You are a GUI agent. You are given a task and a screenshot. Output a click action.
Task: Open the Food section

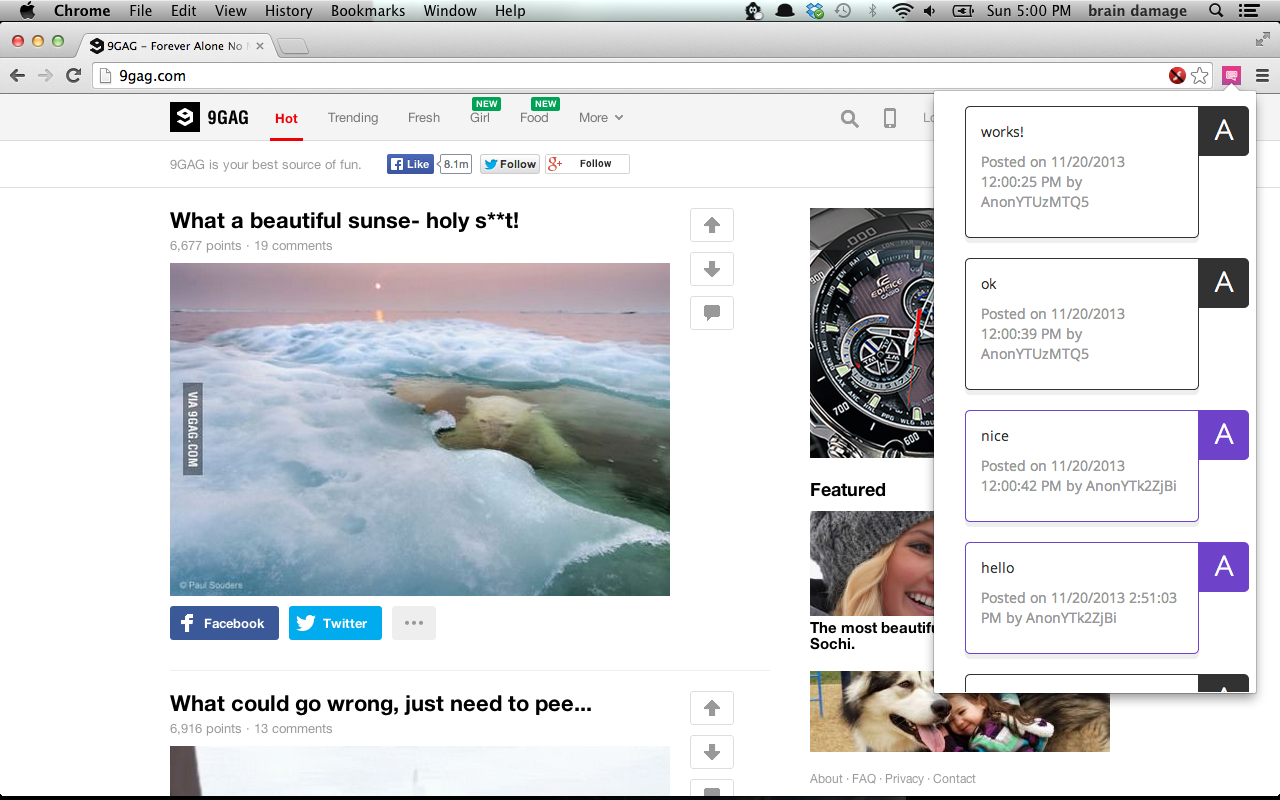(534, 118)
